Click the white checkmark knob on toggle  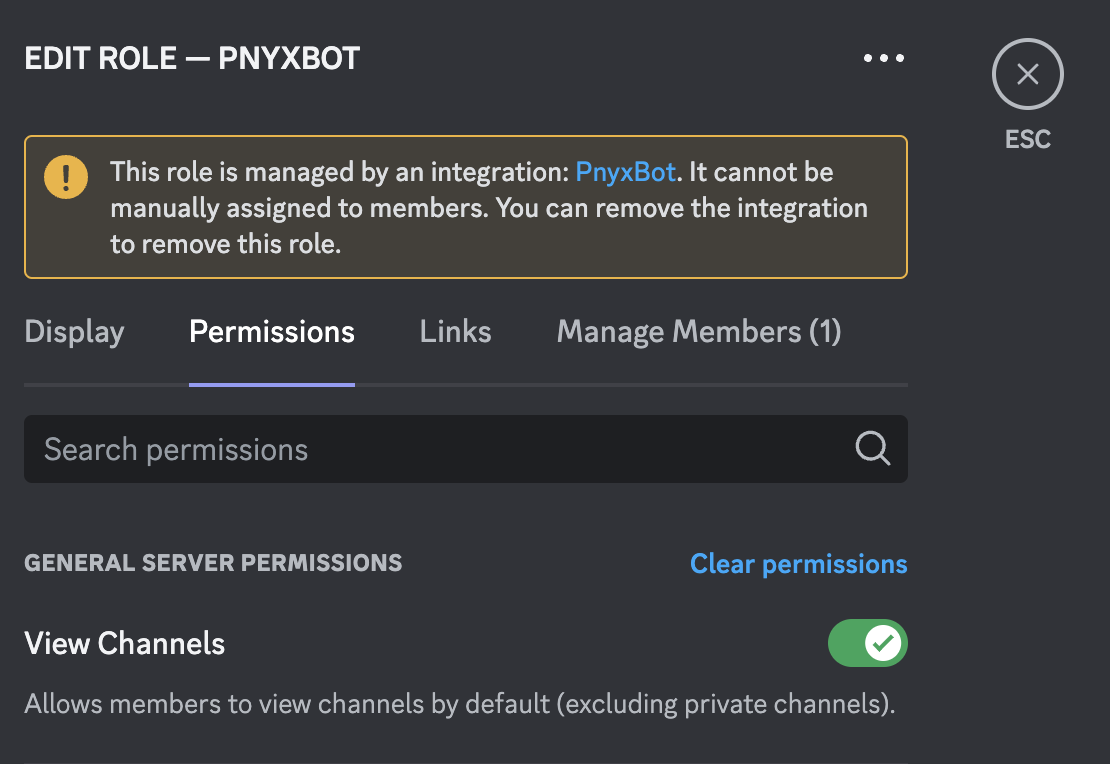[883, 644]
